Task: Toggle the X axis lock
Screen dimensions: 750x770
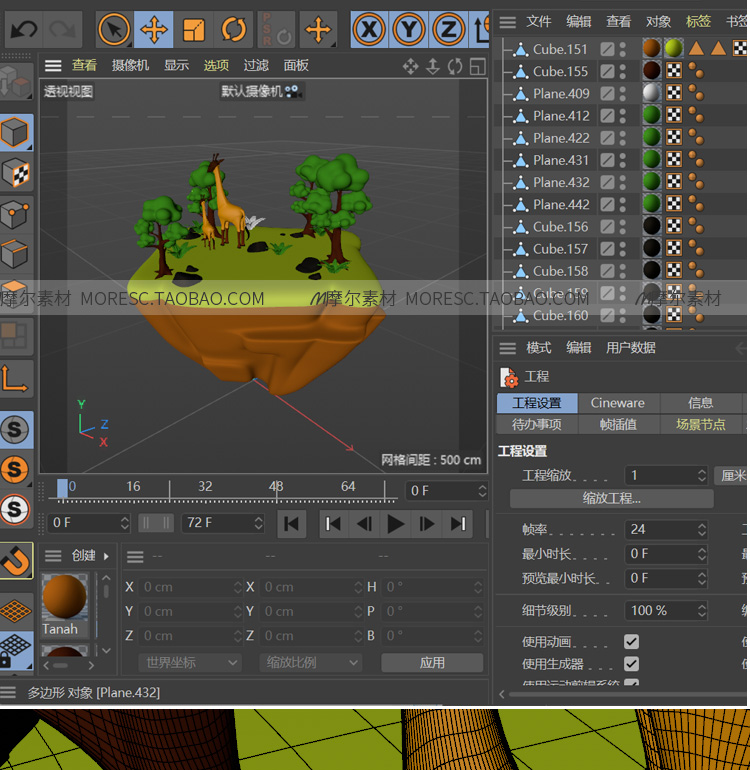Action: click(x=370, y=30)
